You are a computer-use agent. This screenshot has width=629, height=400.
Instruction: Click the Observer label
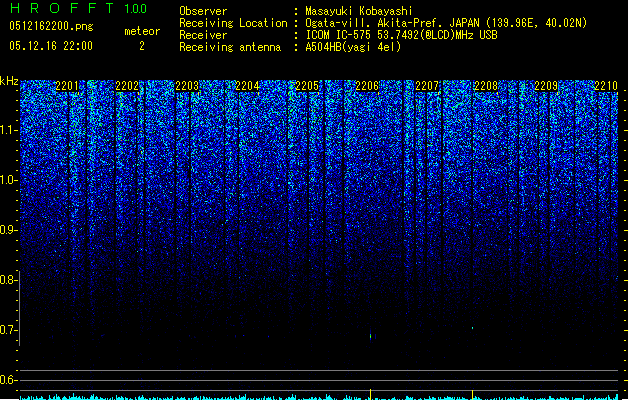click(x=203, y=11)
